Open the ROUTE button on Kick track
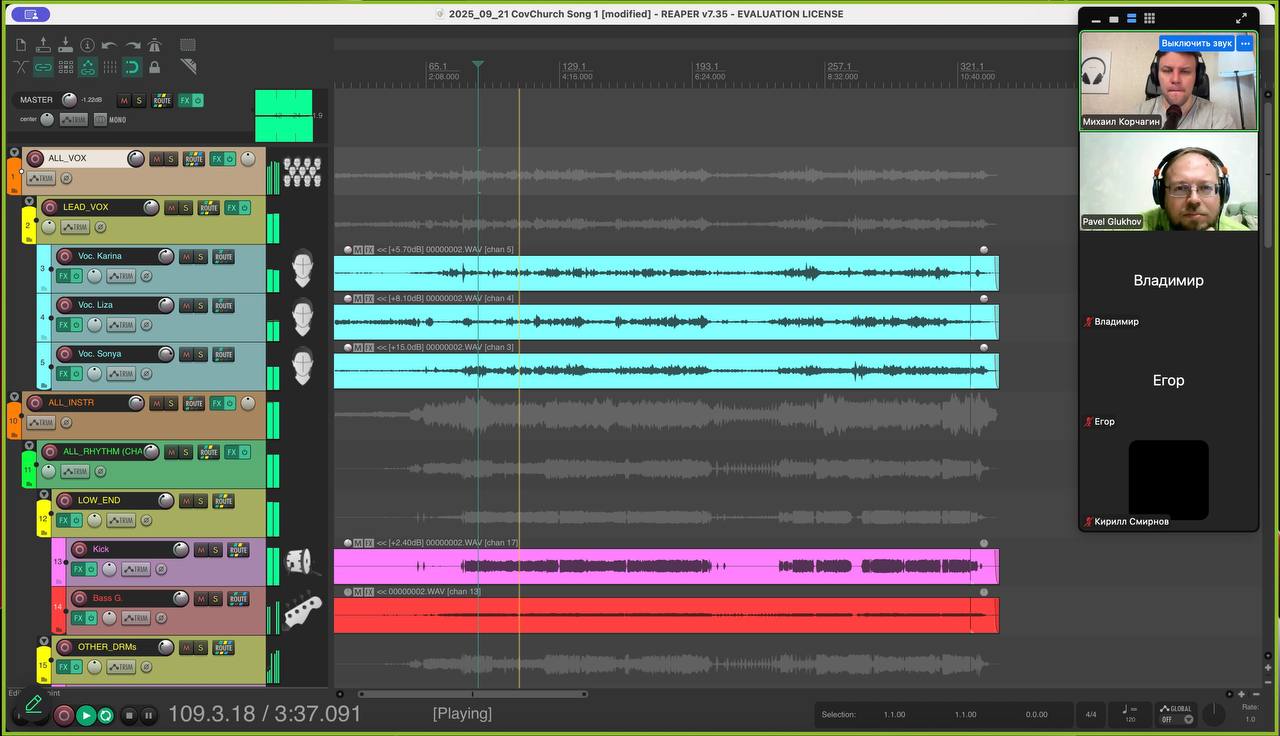The height and width of the screenshot is (736, 1280). (238, 550)
